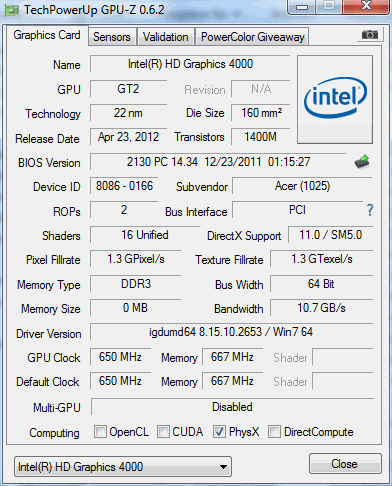Click the Bandwidth value 10.7 GB/s
The height and width of the screenshot is (486, 392).
point(321,308)
